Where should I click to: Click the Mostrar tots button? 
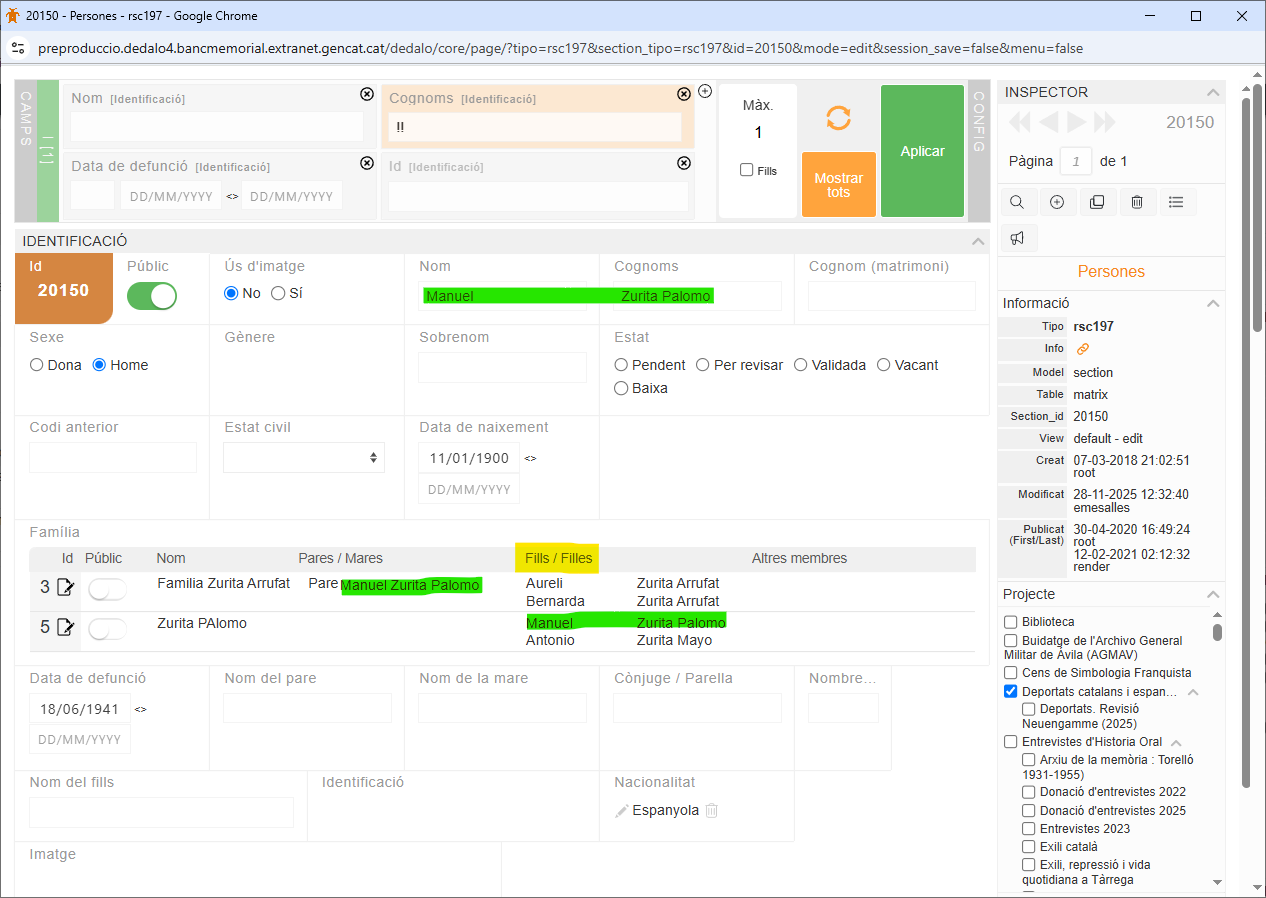tap(838, 185)
